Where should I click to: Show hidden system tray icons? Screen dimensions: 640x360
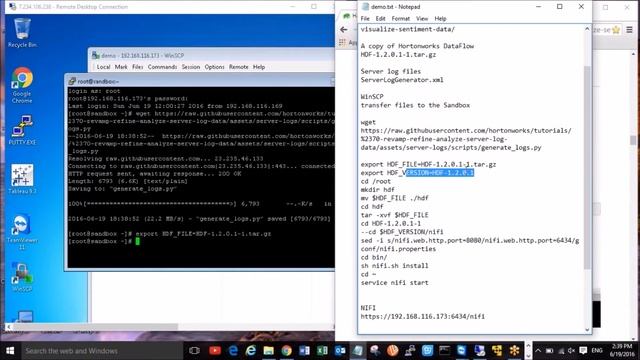[538, 351]
